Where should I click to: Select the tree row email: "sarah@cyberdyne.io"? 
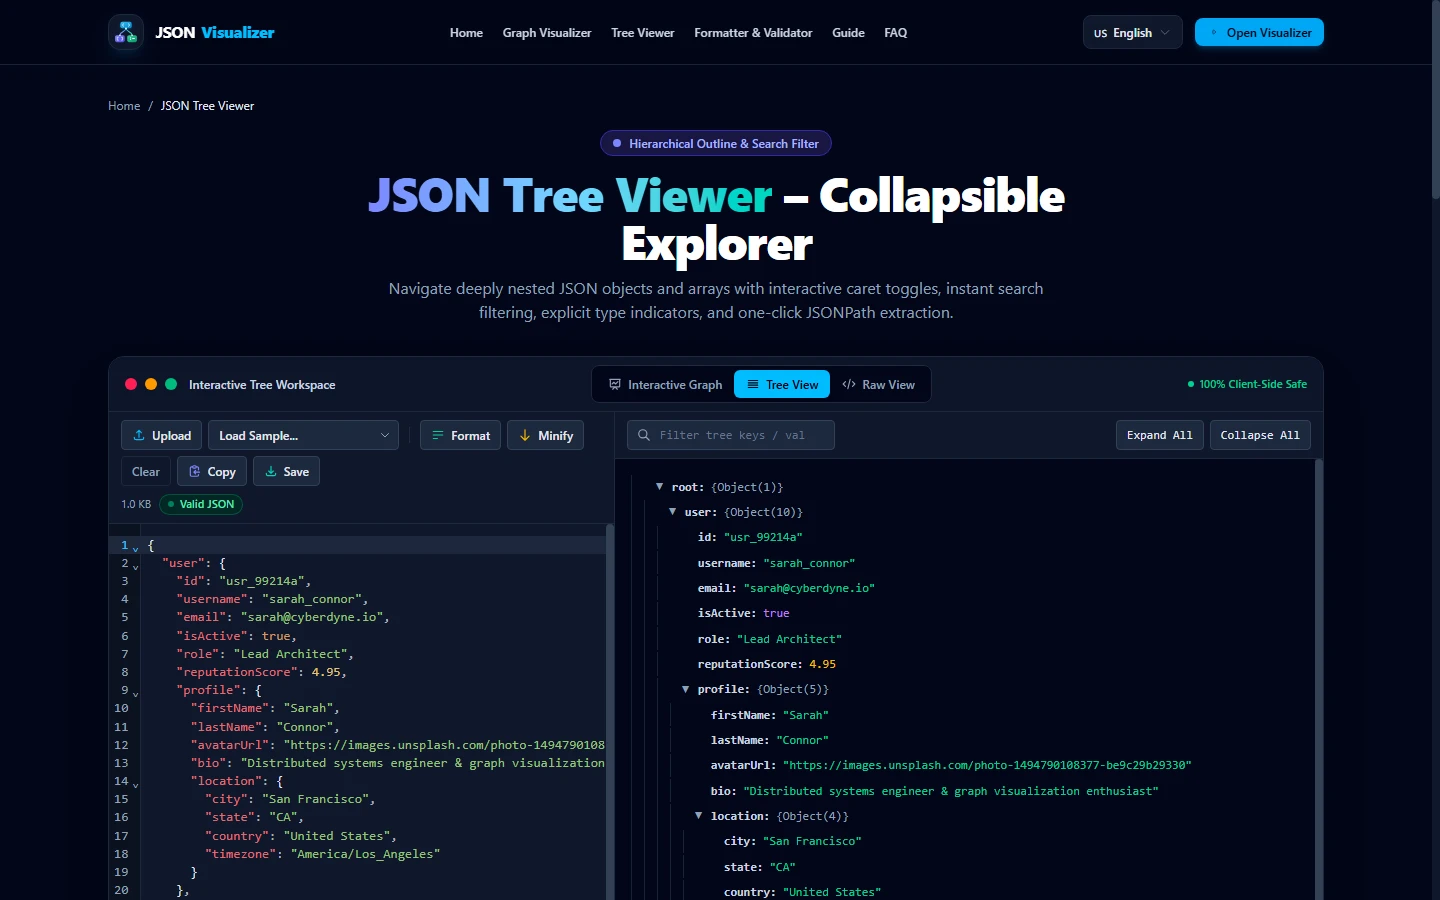point(786,588)
